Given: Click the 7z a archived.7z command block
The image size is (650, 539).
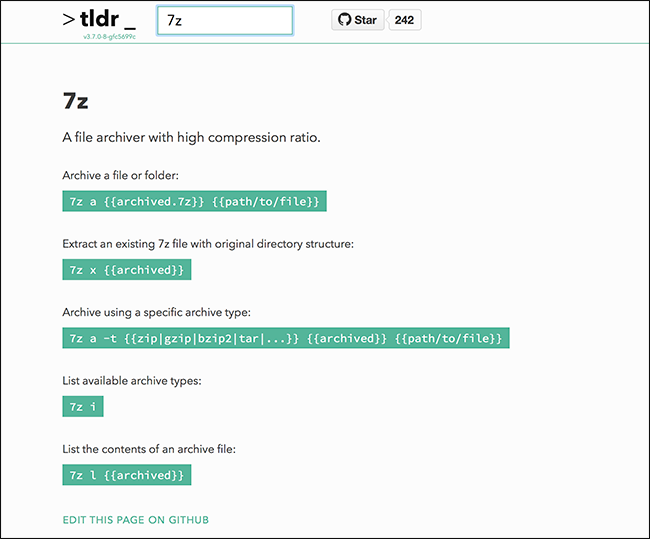Looking at the screenshot, I should click(194, 201).
